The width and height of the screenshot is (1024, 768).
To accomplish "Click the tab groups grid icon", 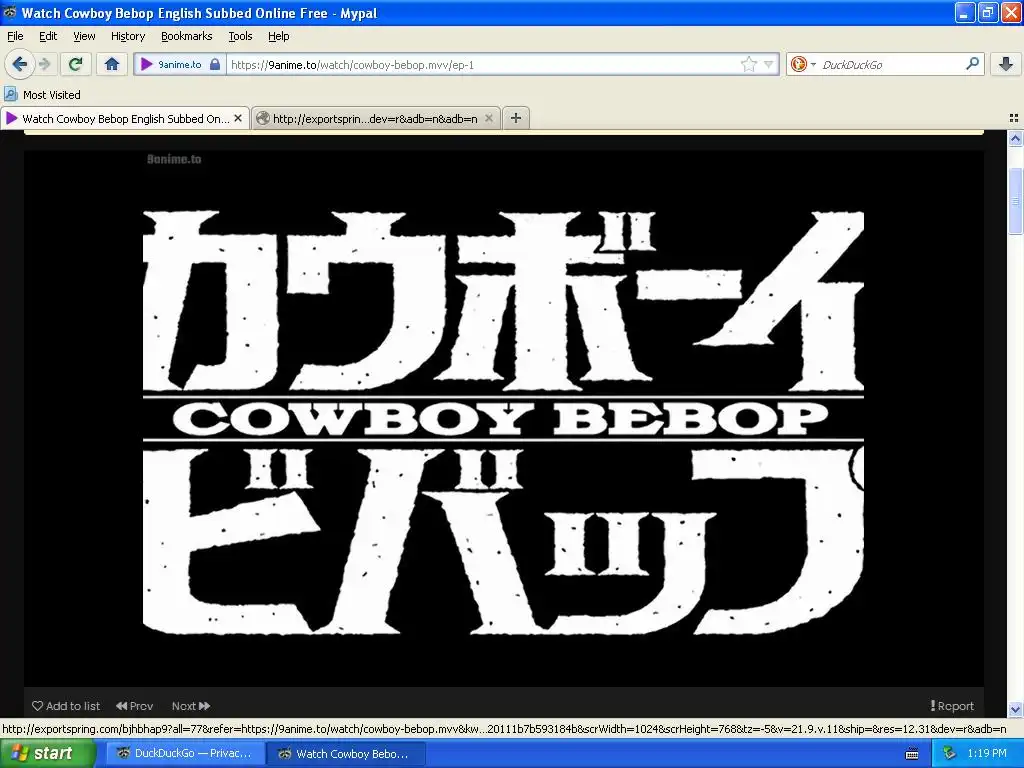I will (x=1014, y=118).
